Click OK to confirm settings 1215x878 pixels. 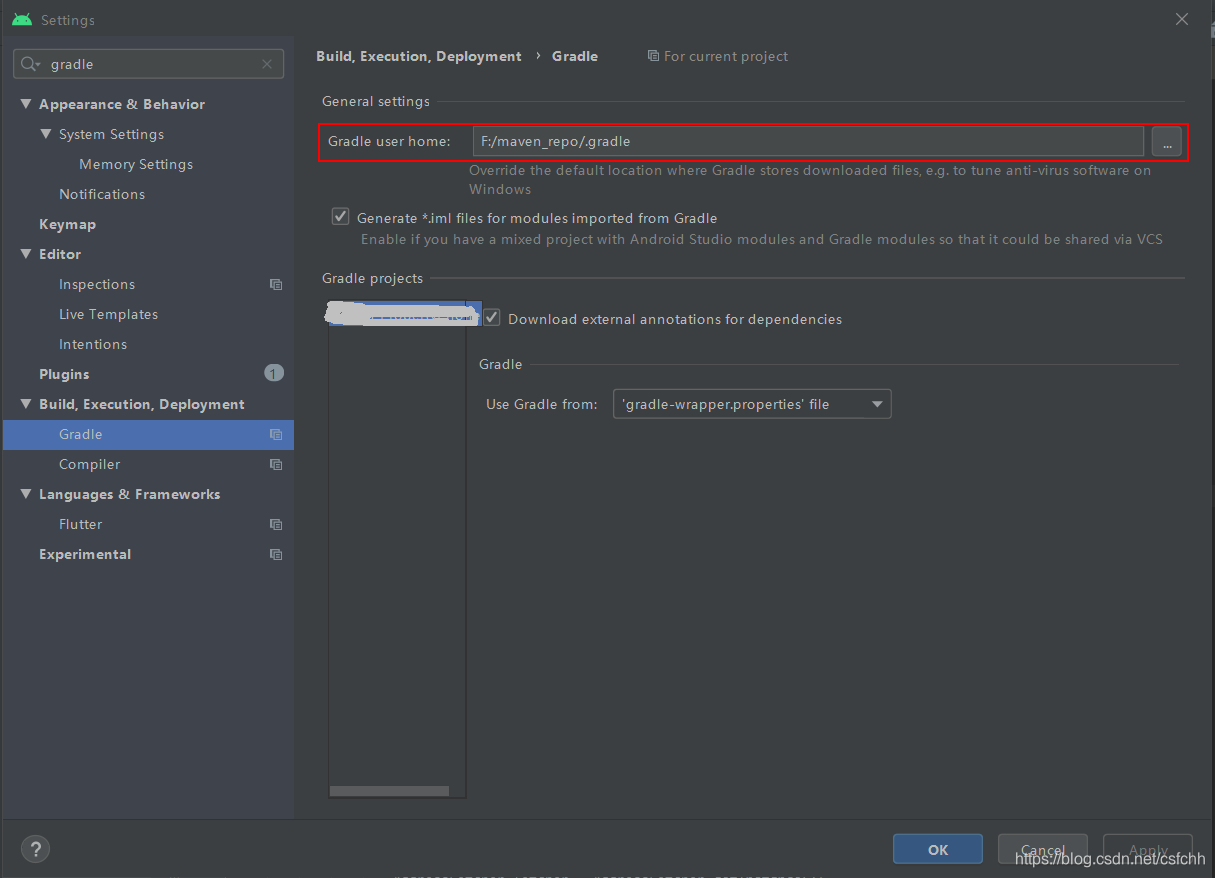(x=938, y=849)
